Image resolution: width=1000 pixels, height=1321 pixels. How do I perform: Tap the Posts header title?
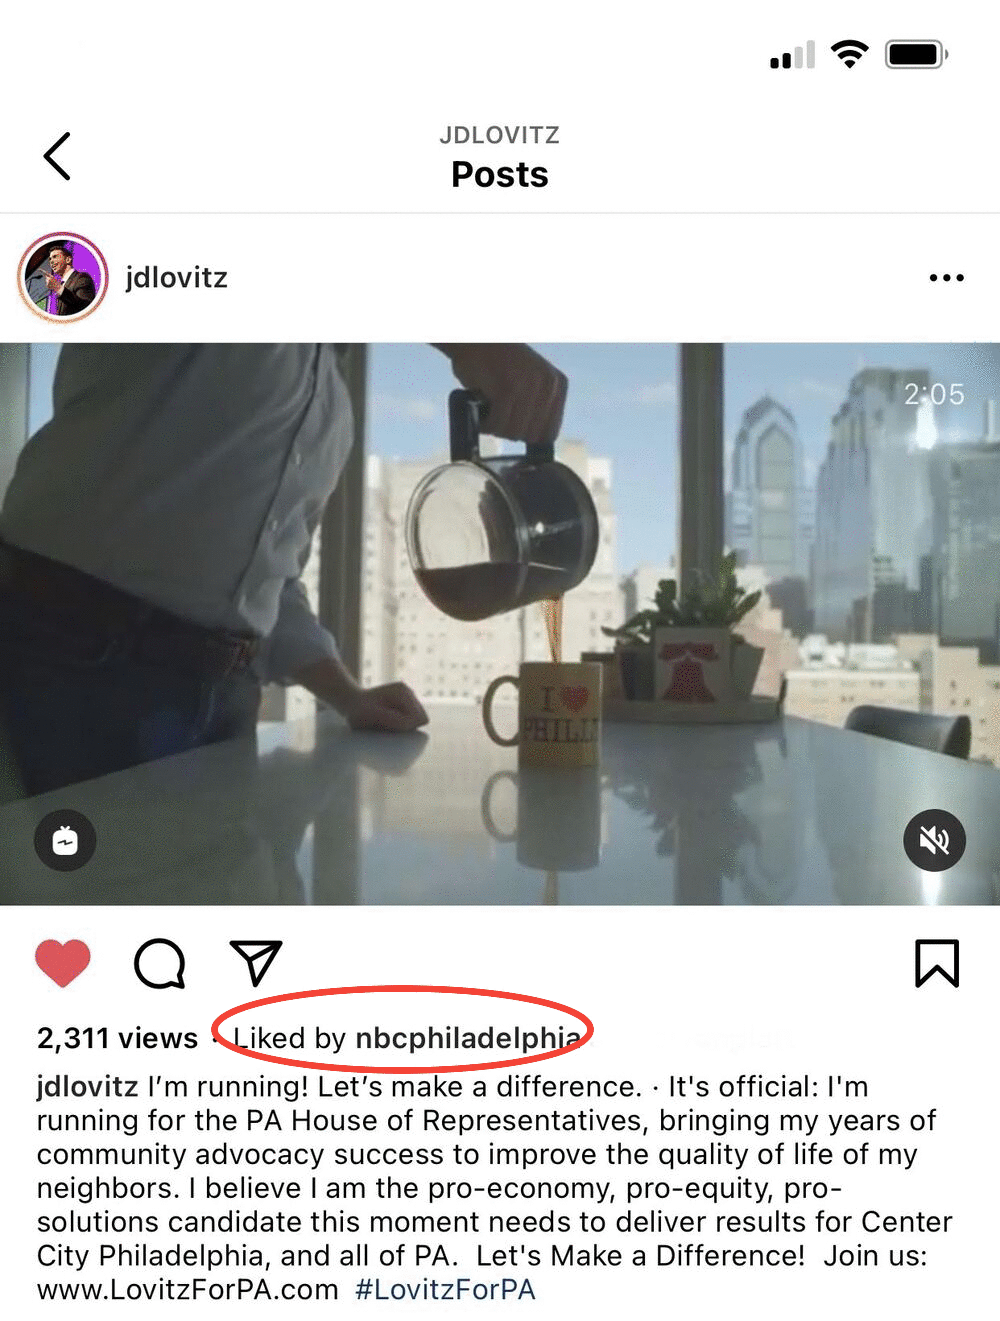click(500, 174)
